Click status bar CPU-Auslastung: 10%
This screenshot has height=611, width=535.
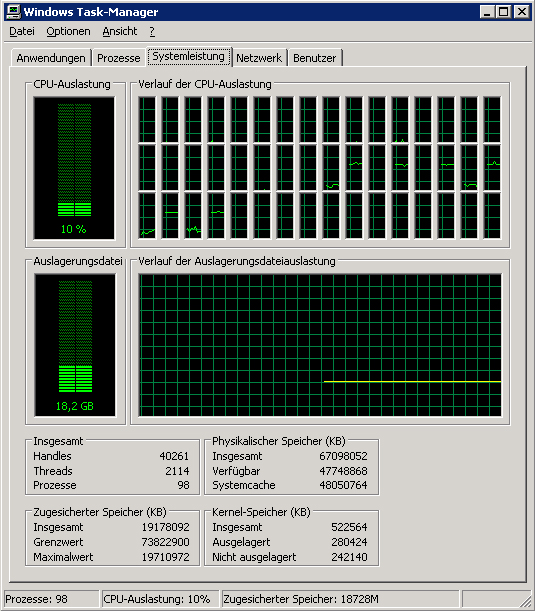tap(160, 599)
